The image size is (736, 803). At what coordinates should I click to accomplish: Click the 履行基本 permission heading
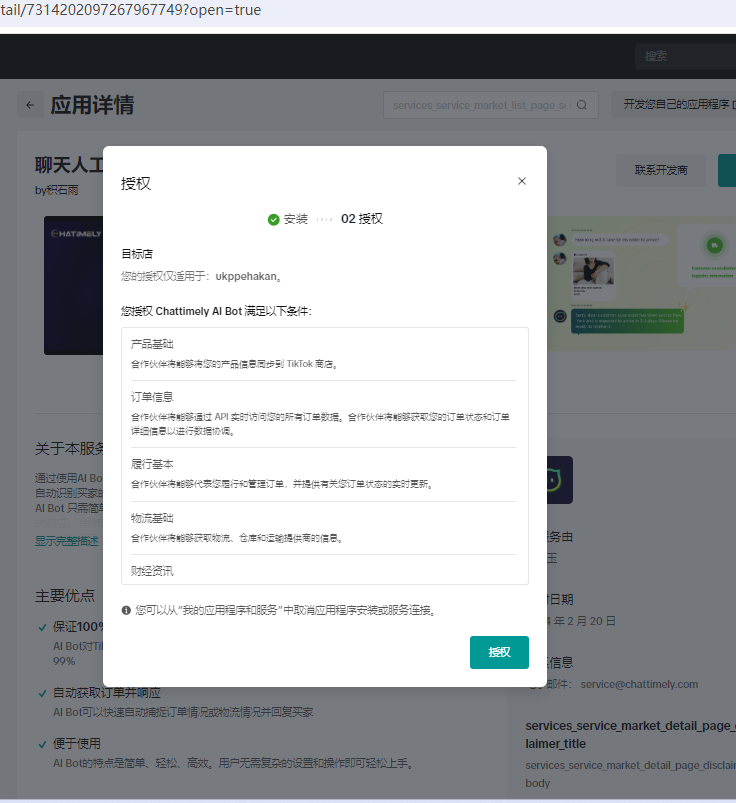[x=152, y=464]
